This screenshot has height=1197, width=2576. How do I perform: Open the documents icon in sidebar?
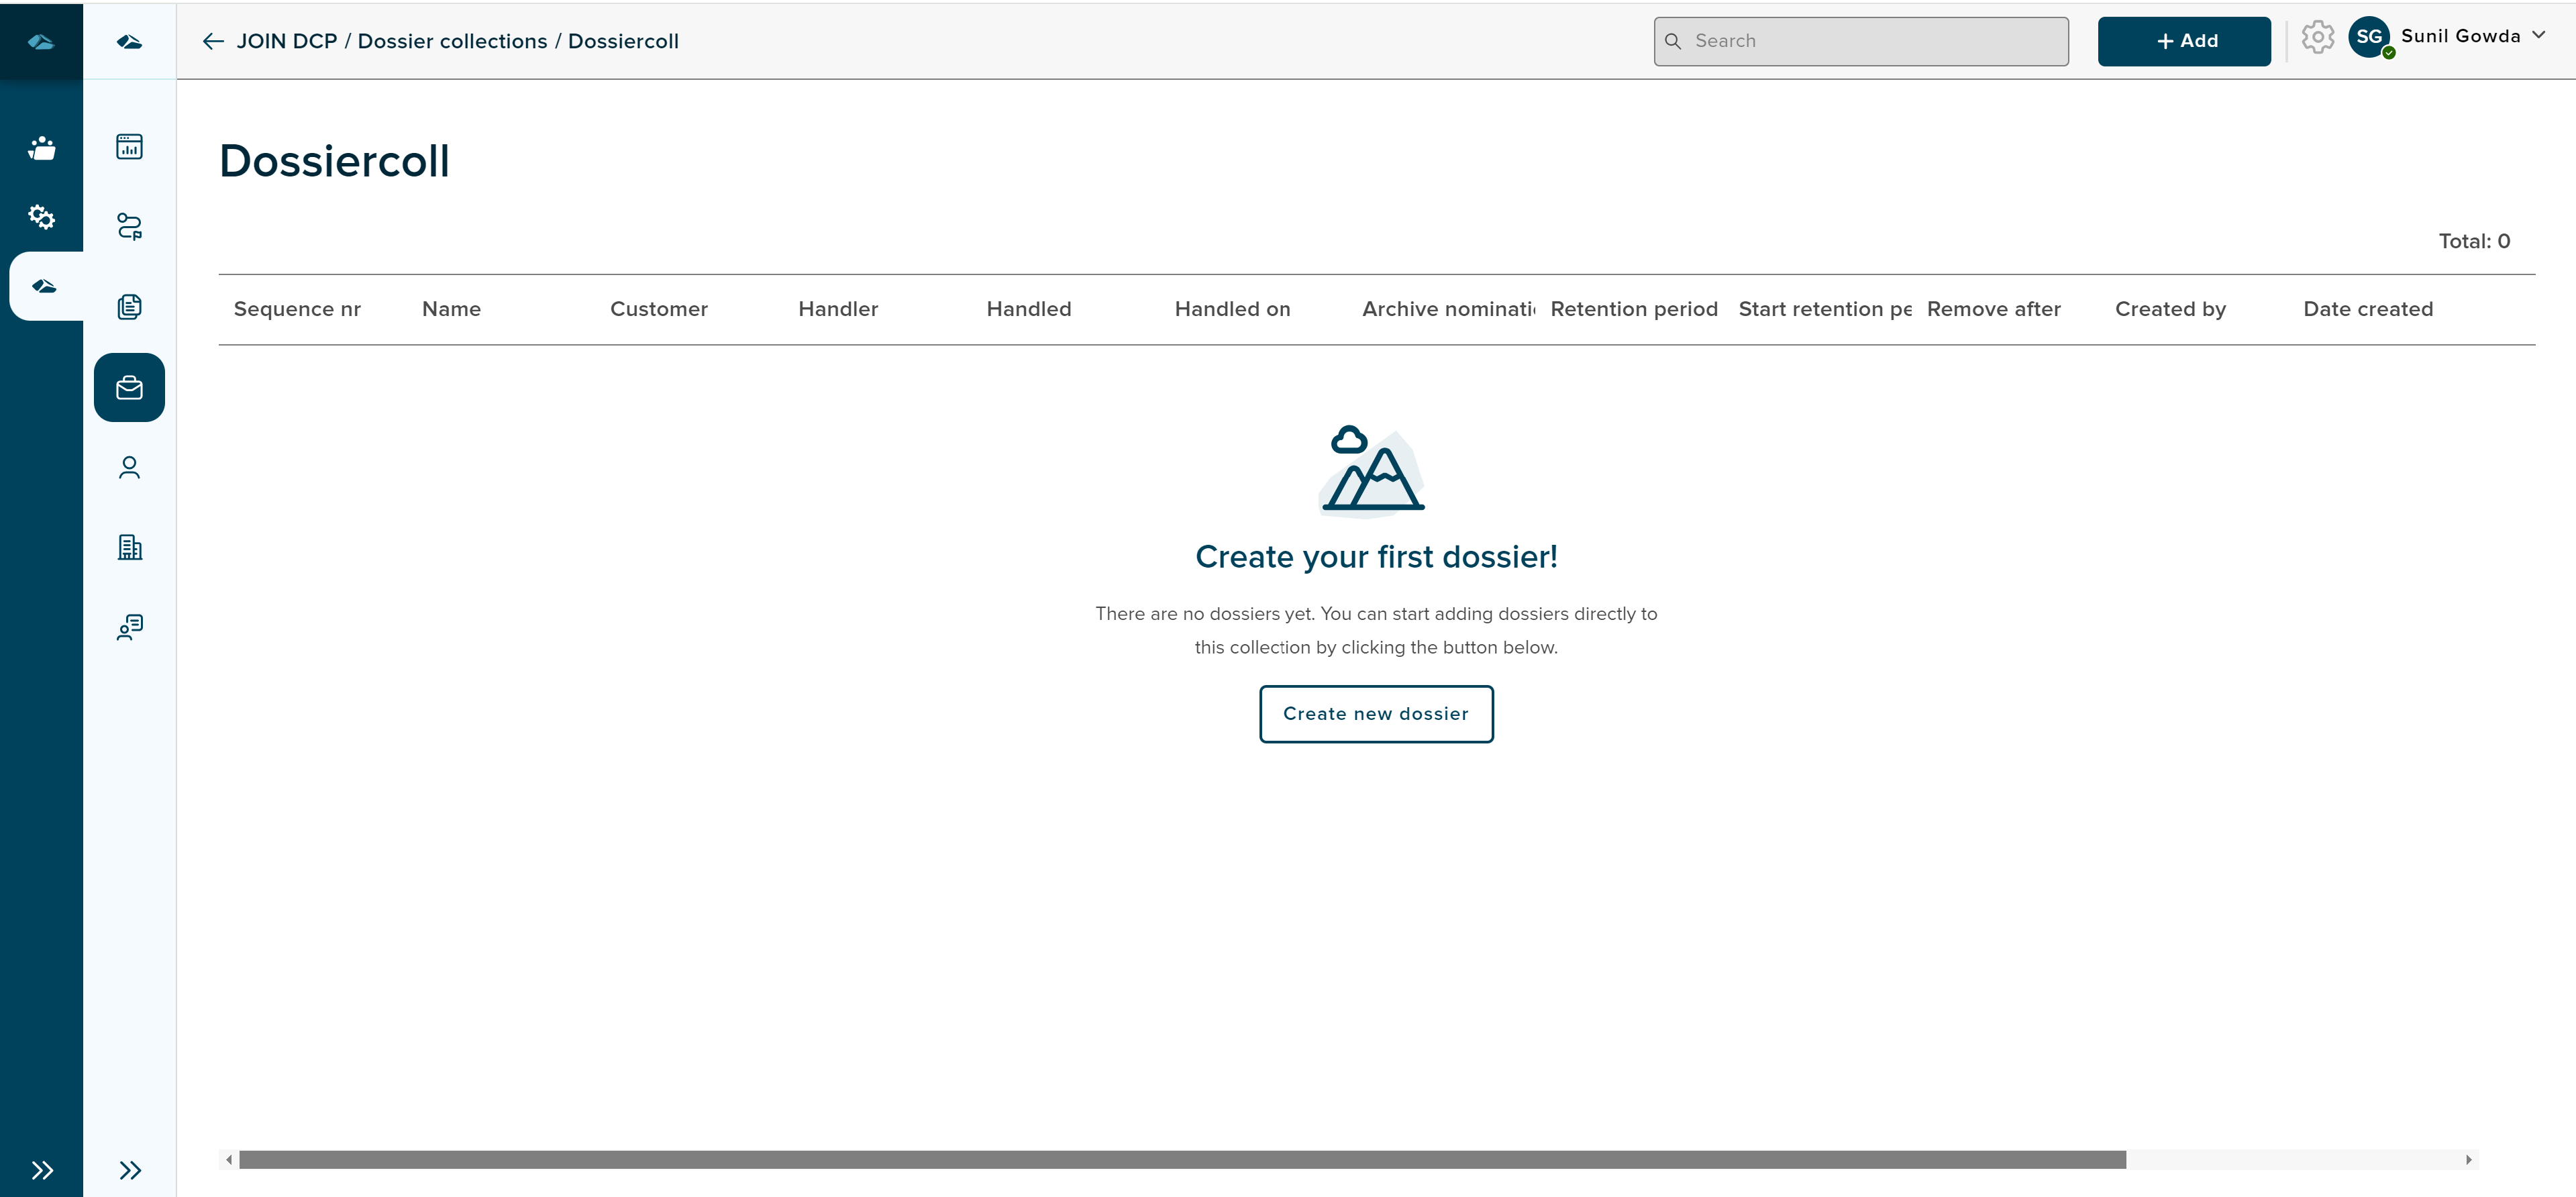tap(129, 306)
